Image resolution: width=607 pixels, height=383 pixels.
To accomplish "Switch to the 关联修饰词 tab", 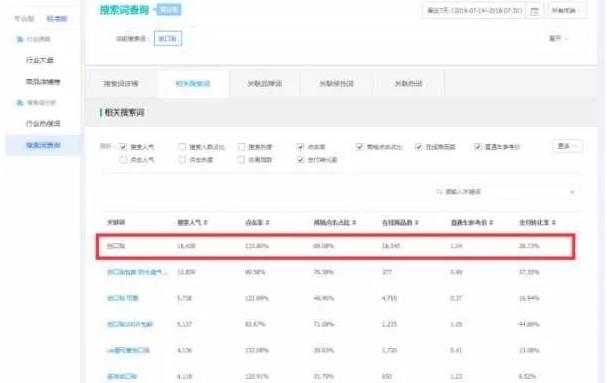I will click(x=336, y=84).
